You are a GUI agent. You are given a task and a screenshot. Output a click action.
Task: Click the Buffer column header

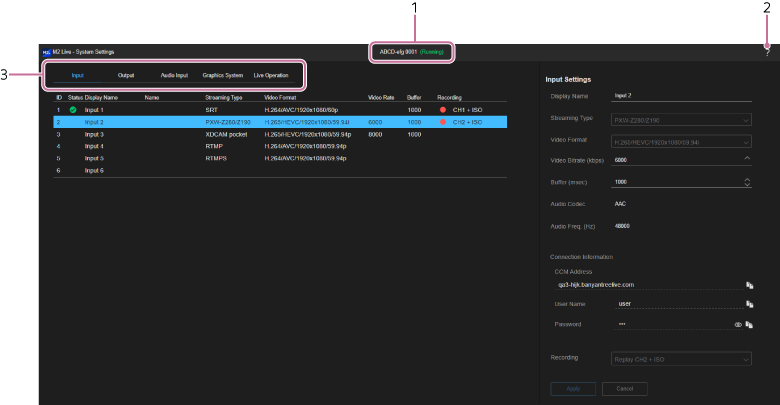[x=414, y=98]
